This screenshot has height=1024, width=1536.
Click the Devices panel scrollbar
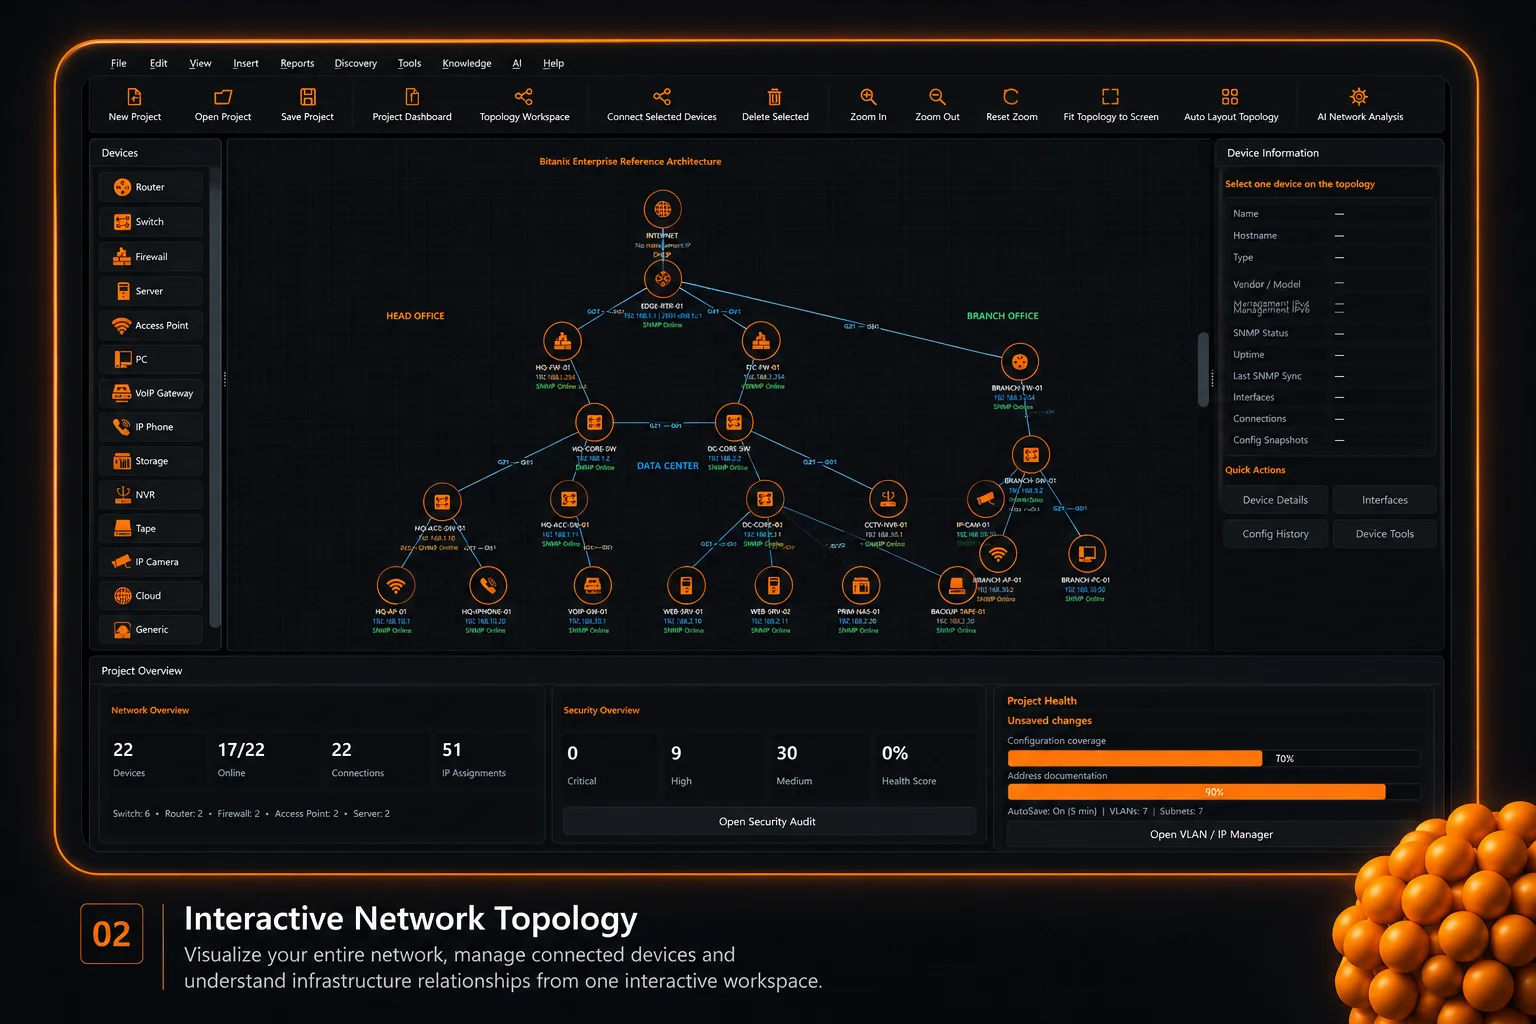click(x=215, y=403)
